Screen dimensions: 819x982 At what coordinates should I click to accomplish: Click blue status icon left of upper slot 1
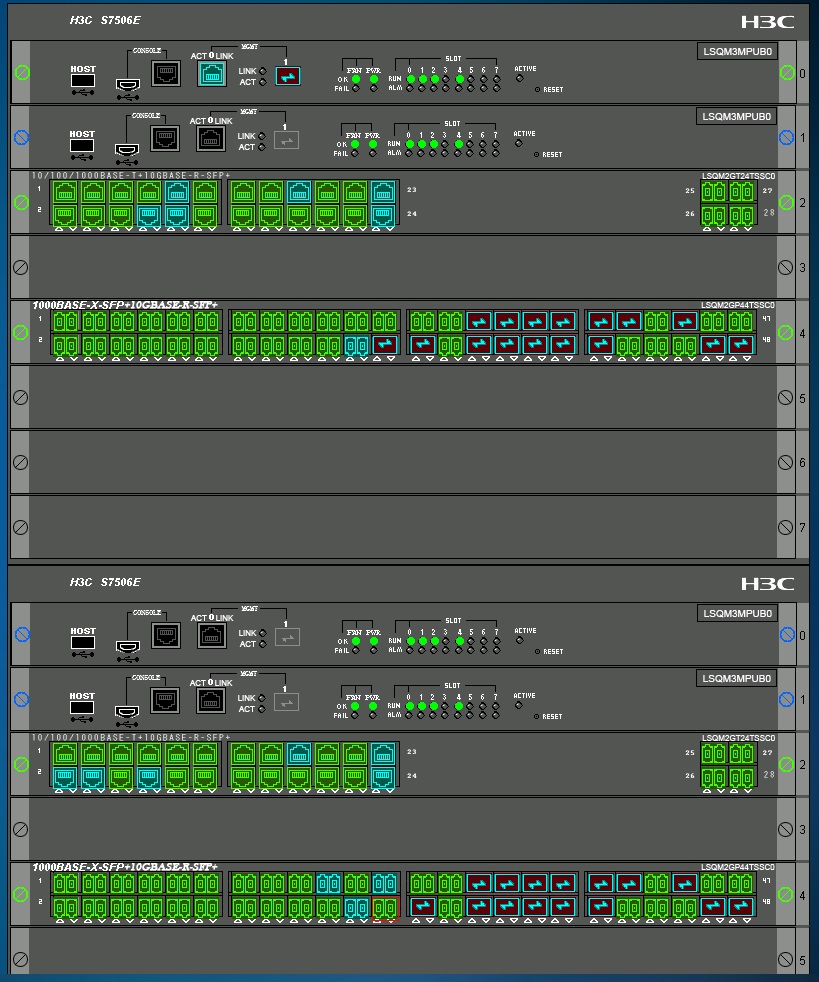pyautogui.click(x=22, y=137)
